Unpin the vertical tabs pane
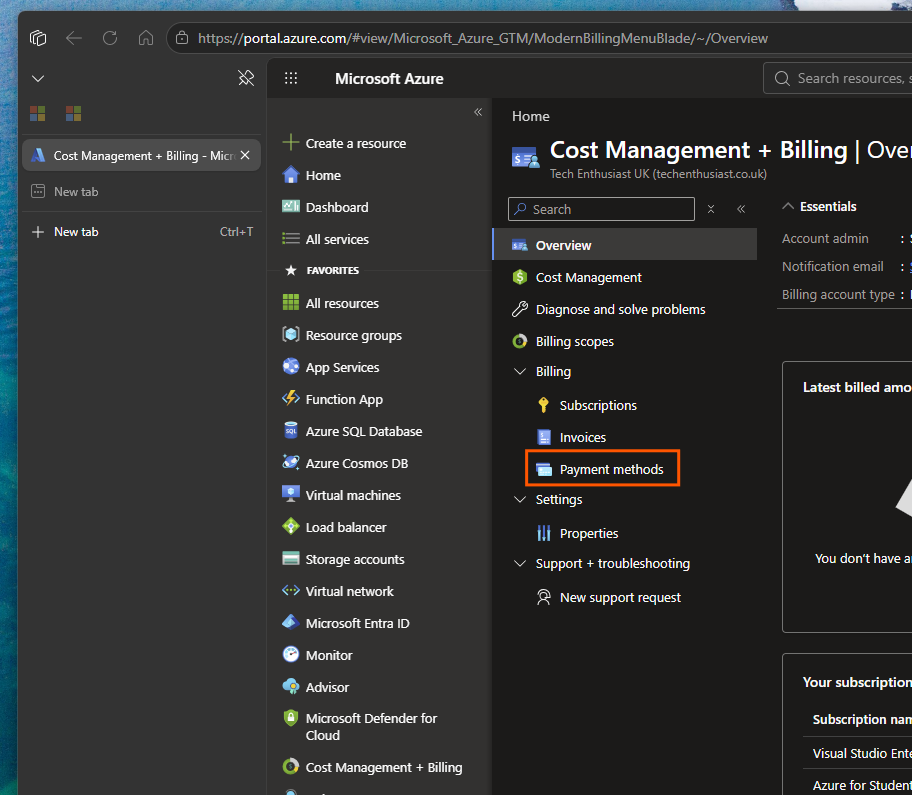912x795 pixels. pyautogui.click(x=246, y=78)
